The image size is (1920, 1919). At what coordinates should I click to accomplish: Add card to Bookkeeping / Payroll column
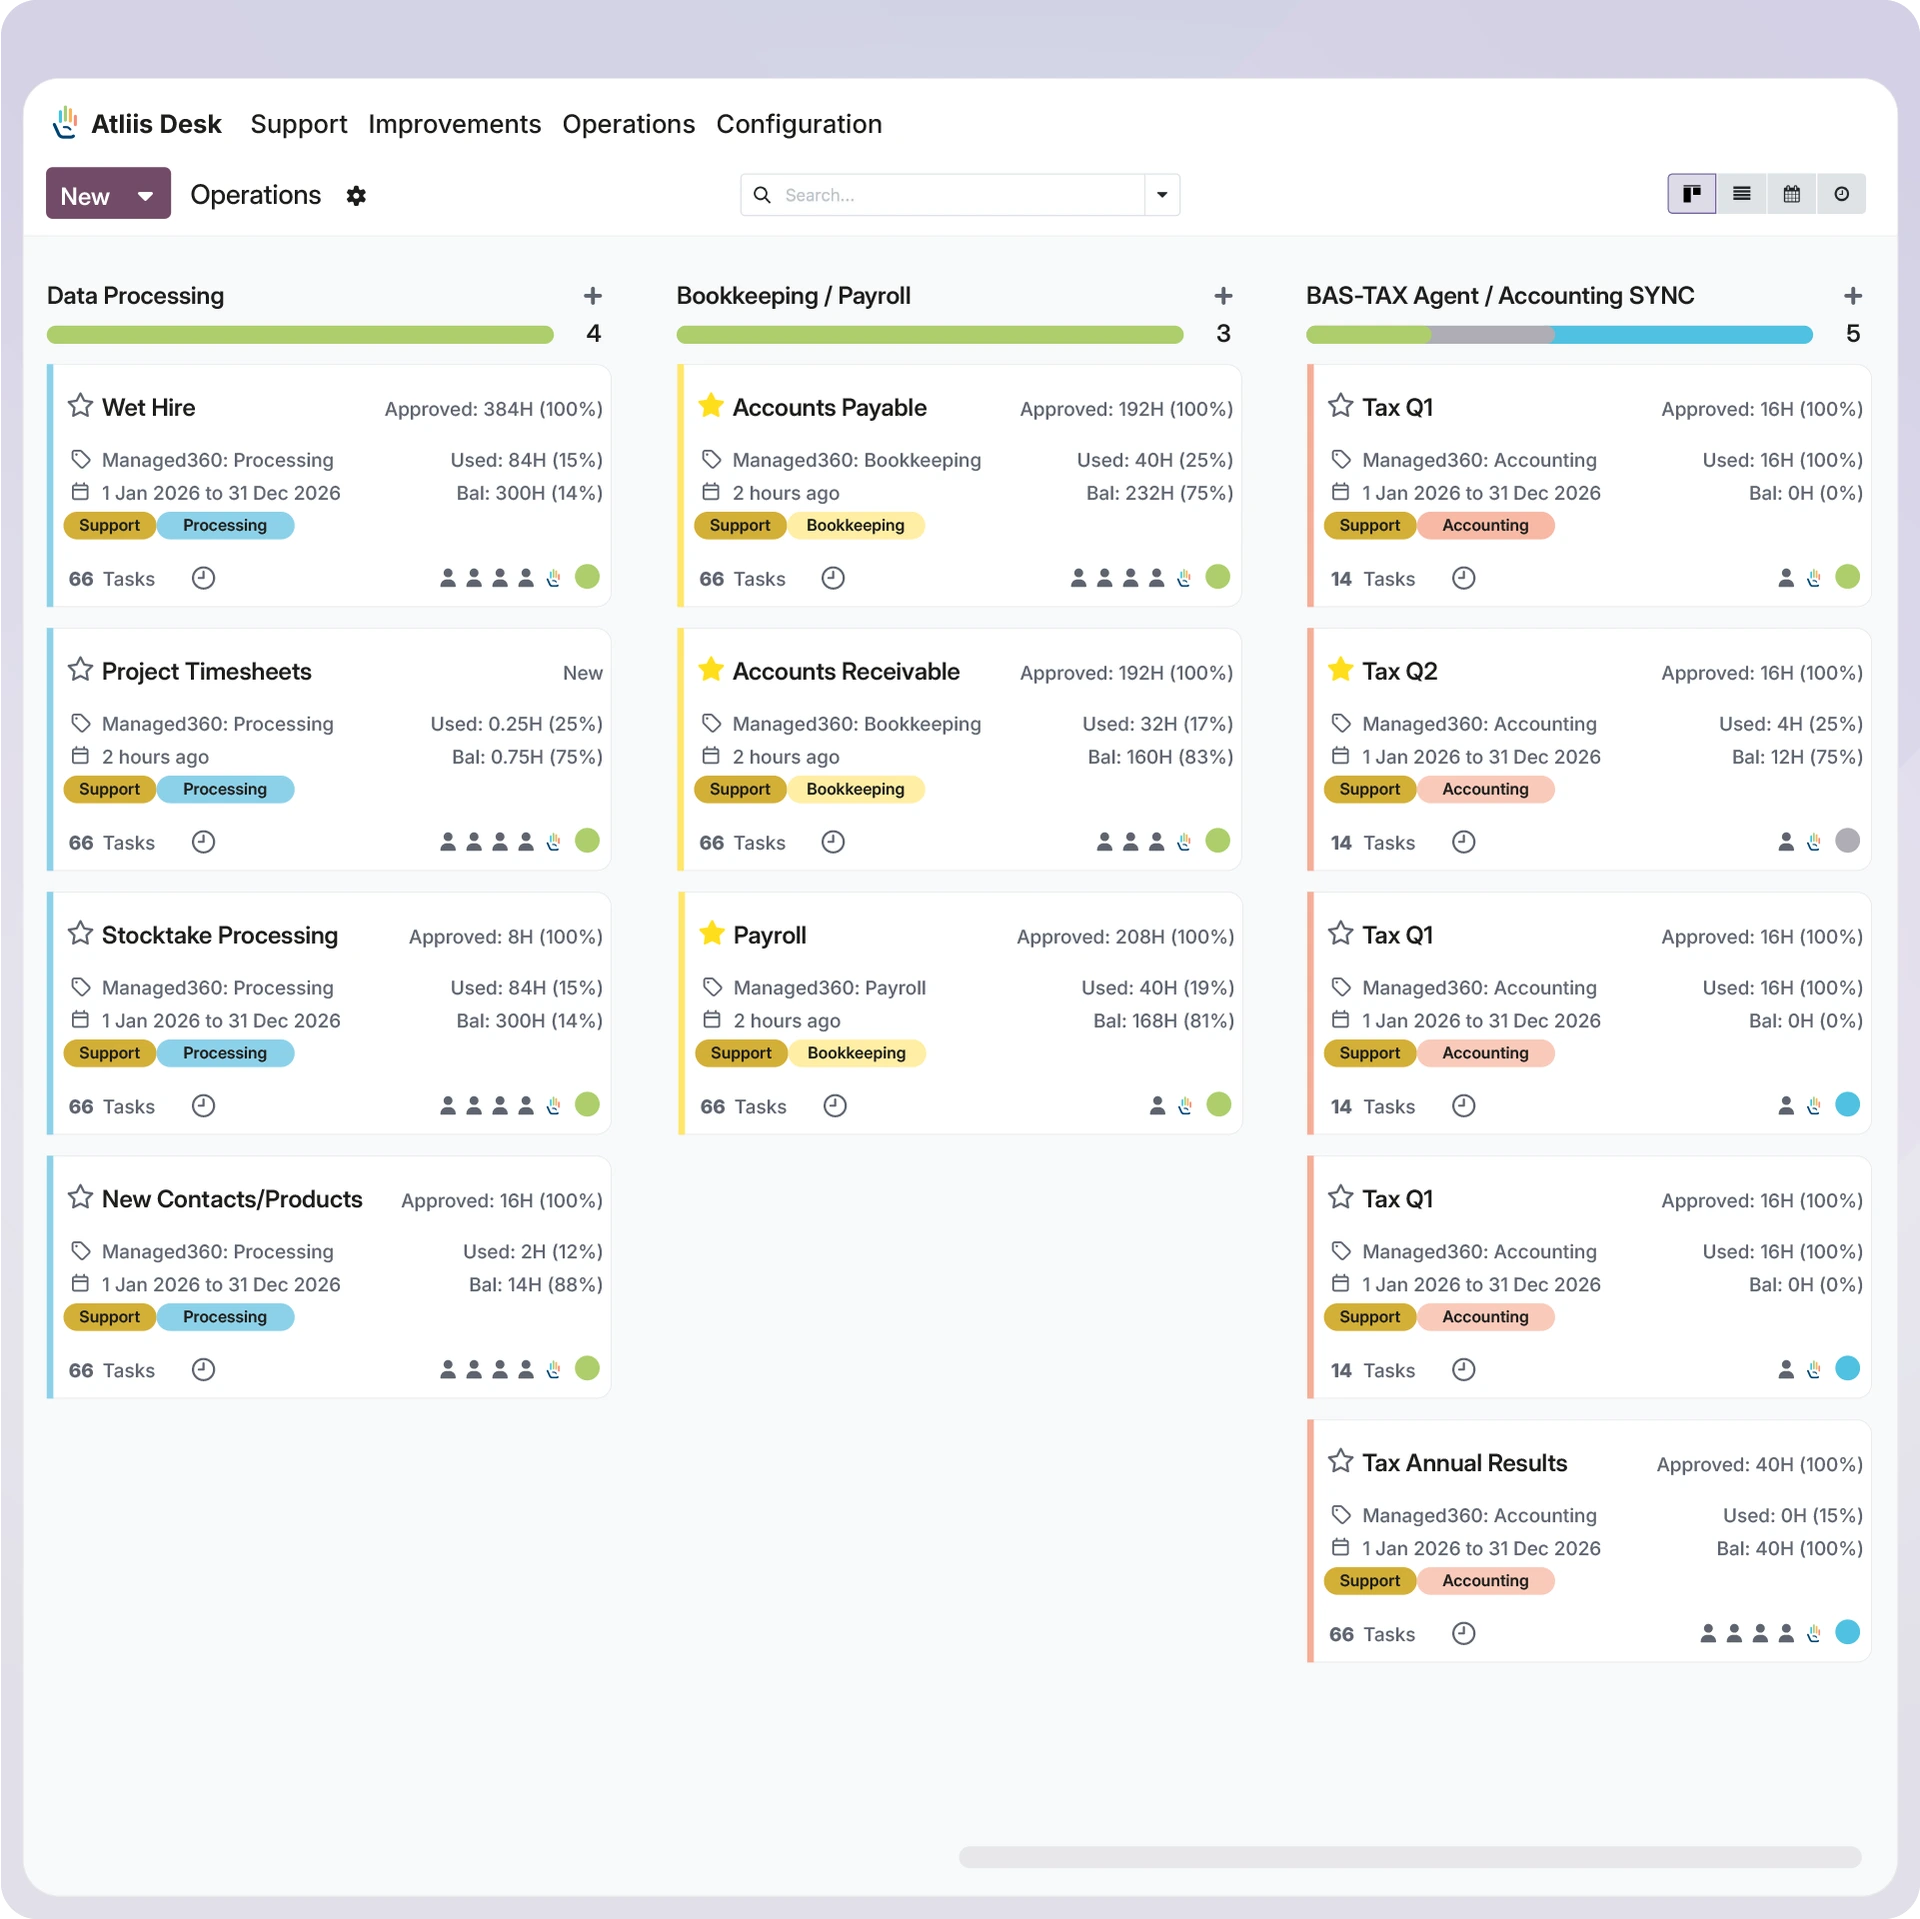tap(1222, 296)
